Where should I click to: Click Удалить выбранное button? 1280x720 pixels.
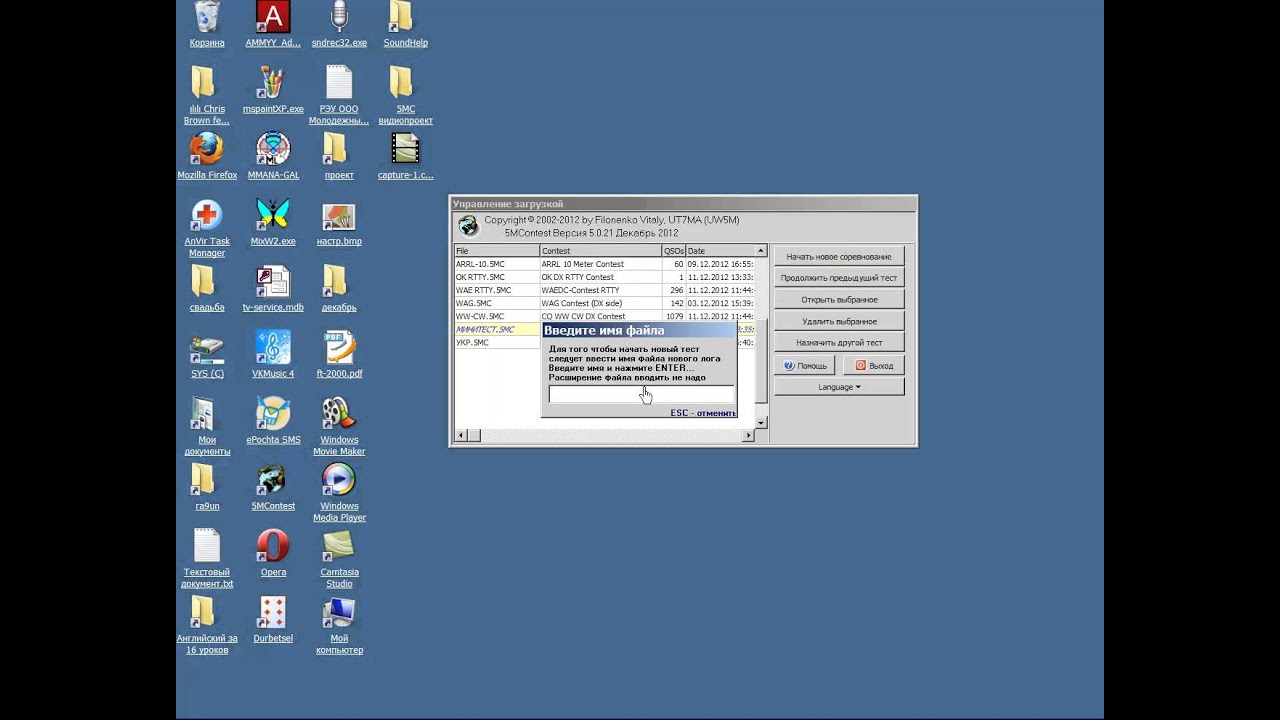tap(839, 322)
